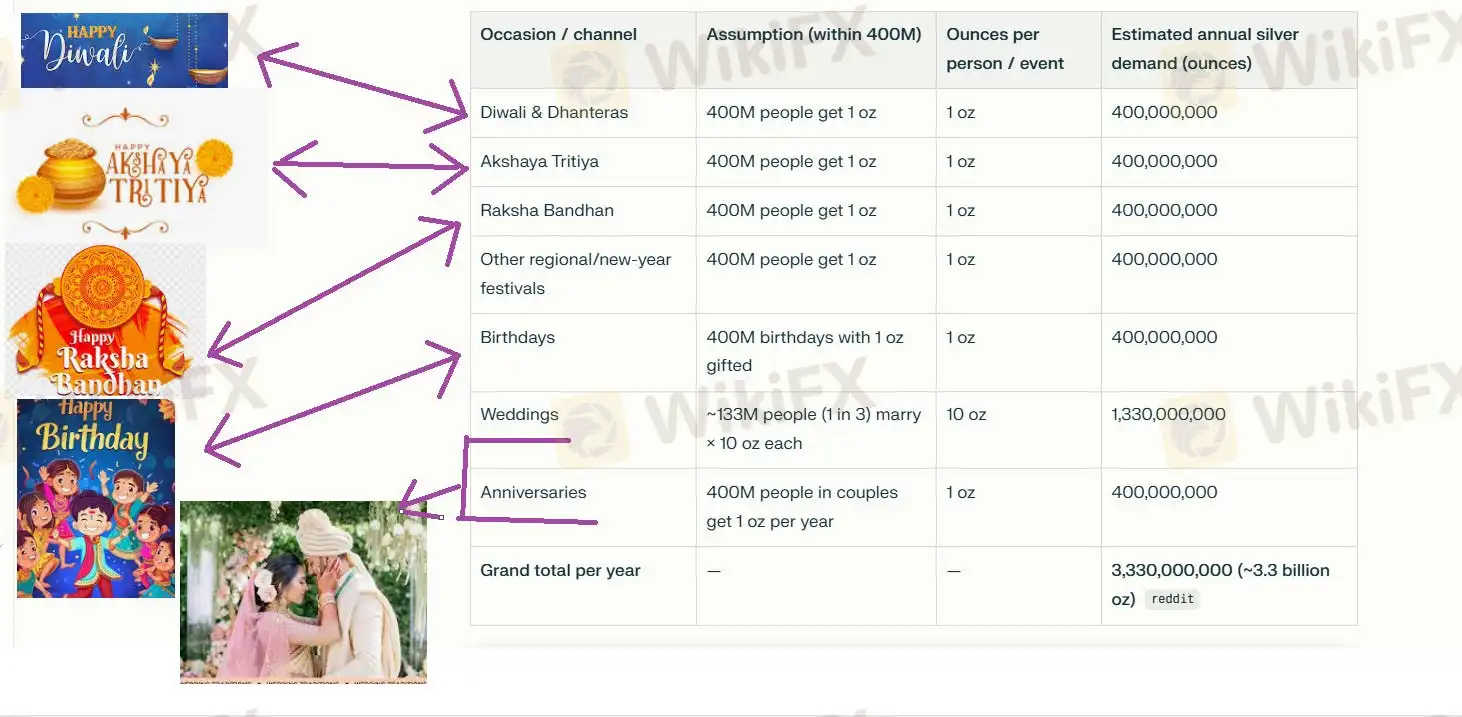Click the Happy Raksha Bandhan image

click(105, 320)
